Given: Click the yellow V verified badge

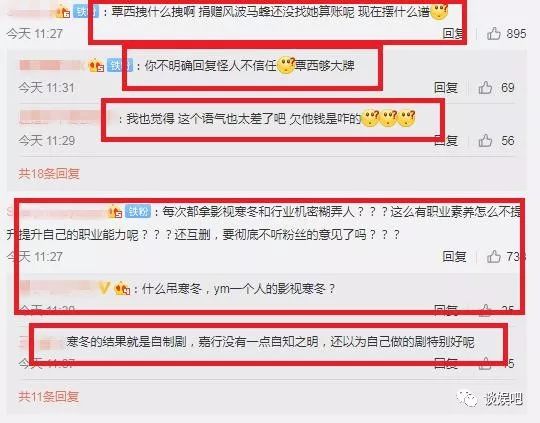Looking at the screenshot, I should pos(104,288).
